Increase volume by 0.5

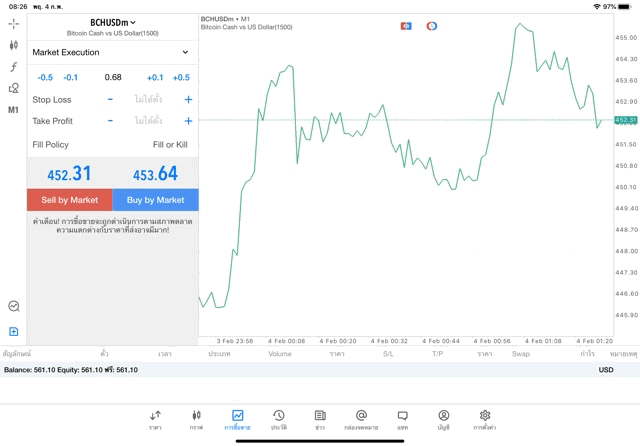coord(181,78)
